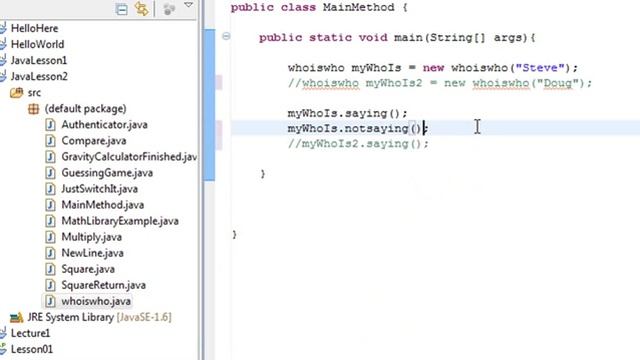This screenshot has width=640, height=360.
Task: Click the "main" method name in editor
Action: [409, 38]
